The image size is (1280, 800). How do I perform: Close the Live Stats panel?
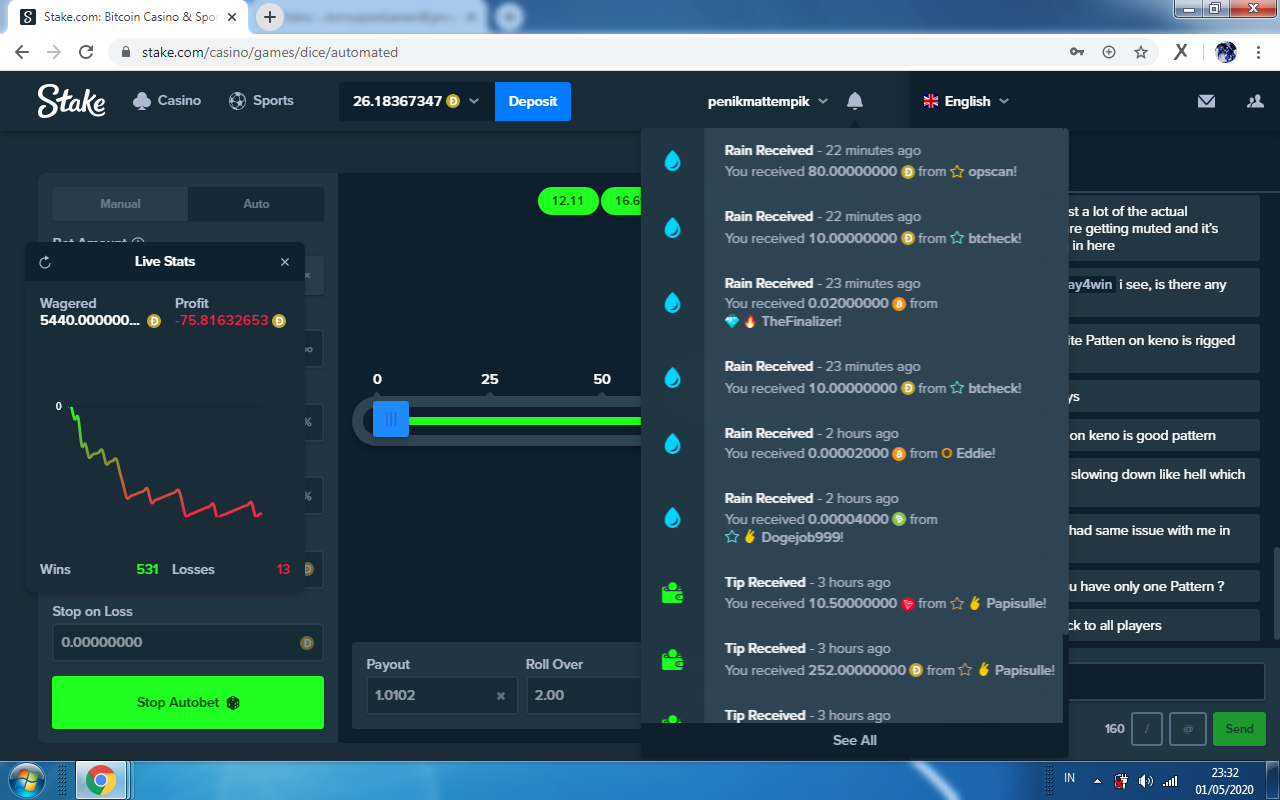click(x=285, y=262)
